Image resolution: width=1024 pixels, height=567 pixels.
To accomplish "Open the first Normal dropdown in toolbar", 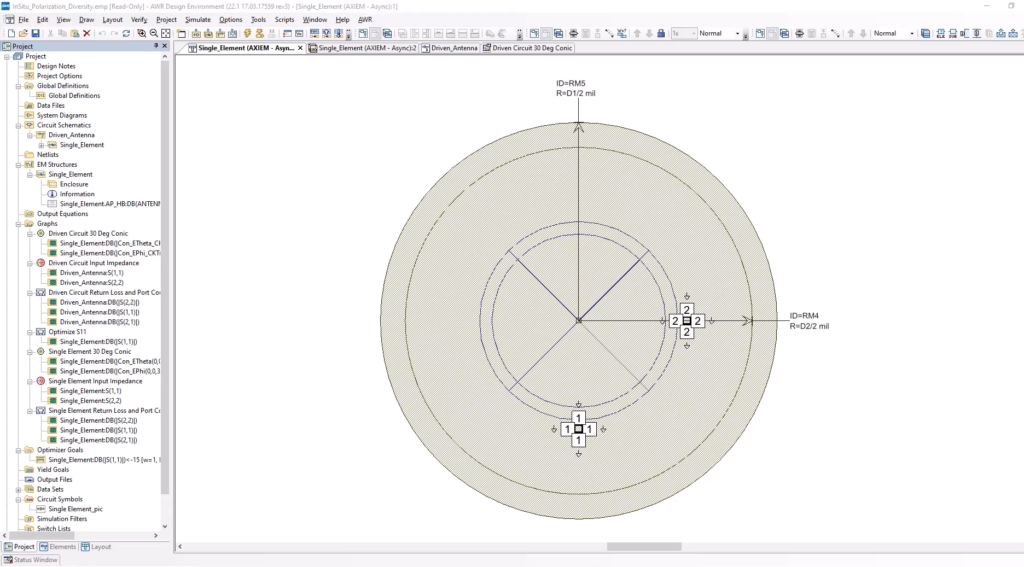I will 737,33.
